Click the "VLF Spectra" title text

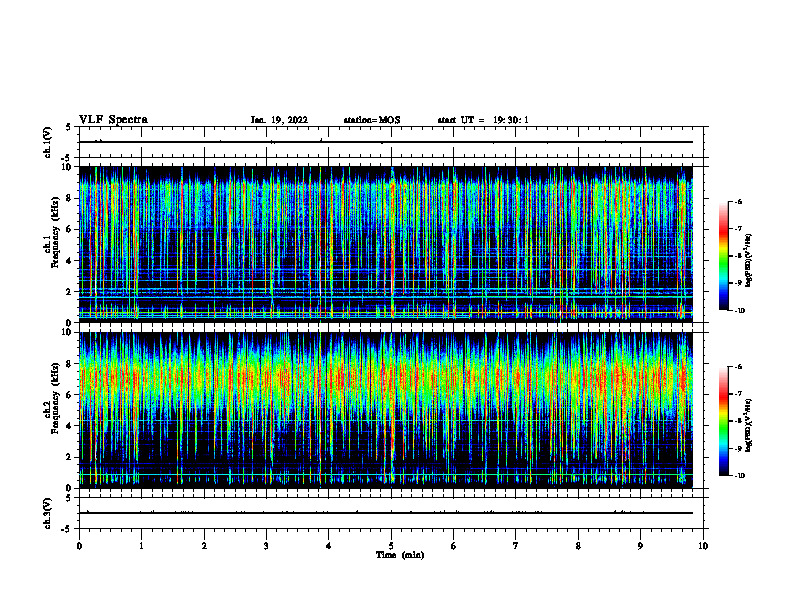tap(113, 120)
